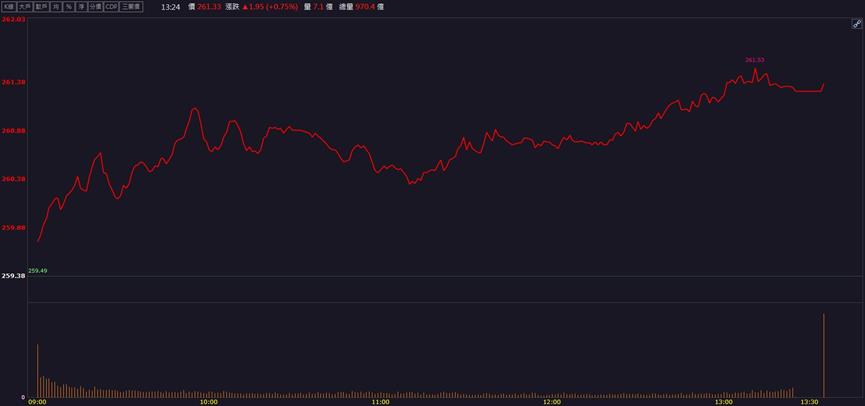Select the 11:00 time axis label

coord(381,402)
